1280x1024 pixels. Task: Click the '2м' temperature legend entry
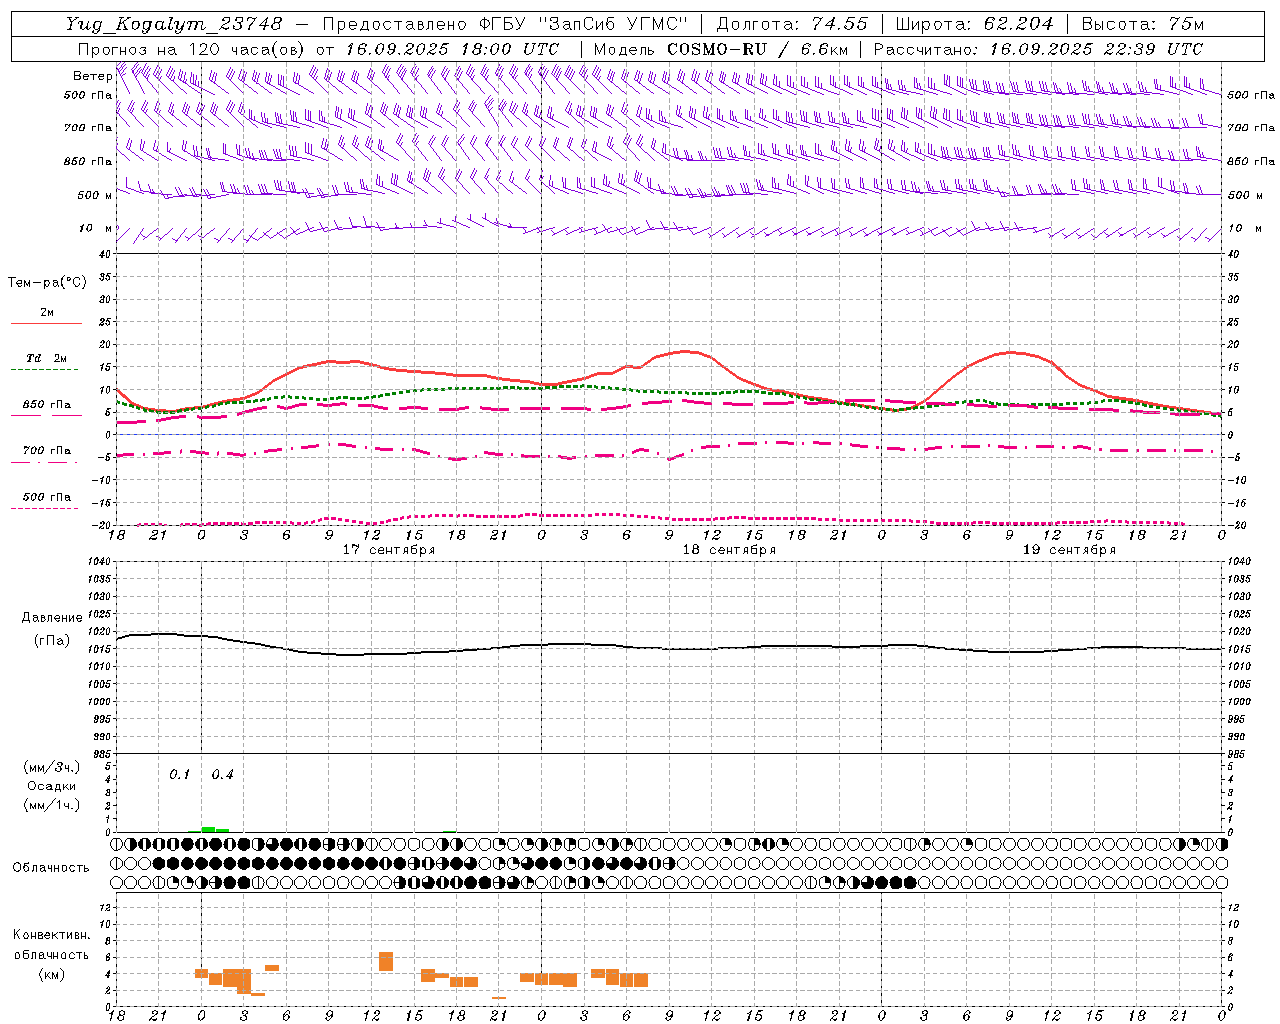click(x=47, y=313)
